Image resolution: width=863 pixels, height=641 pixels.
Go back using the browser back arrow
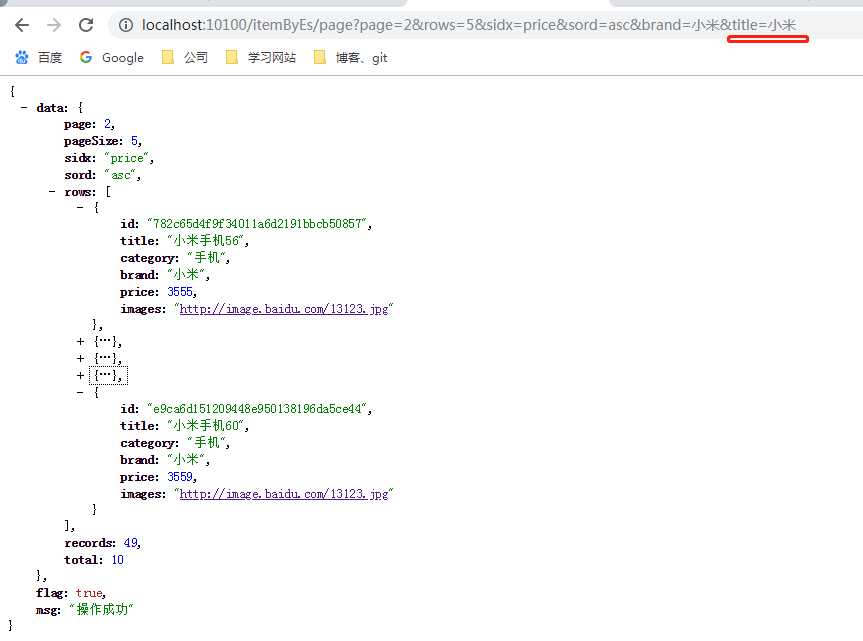[22, 25]
